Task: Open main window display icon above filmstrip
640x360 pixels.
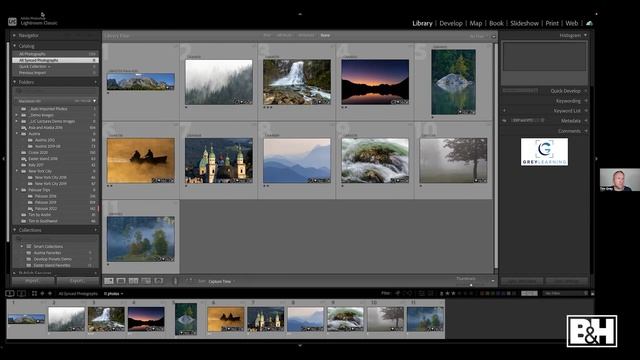Action: pos(10,293)
